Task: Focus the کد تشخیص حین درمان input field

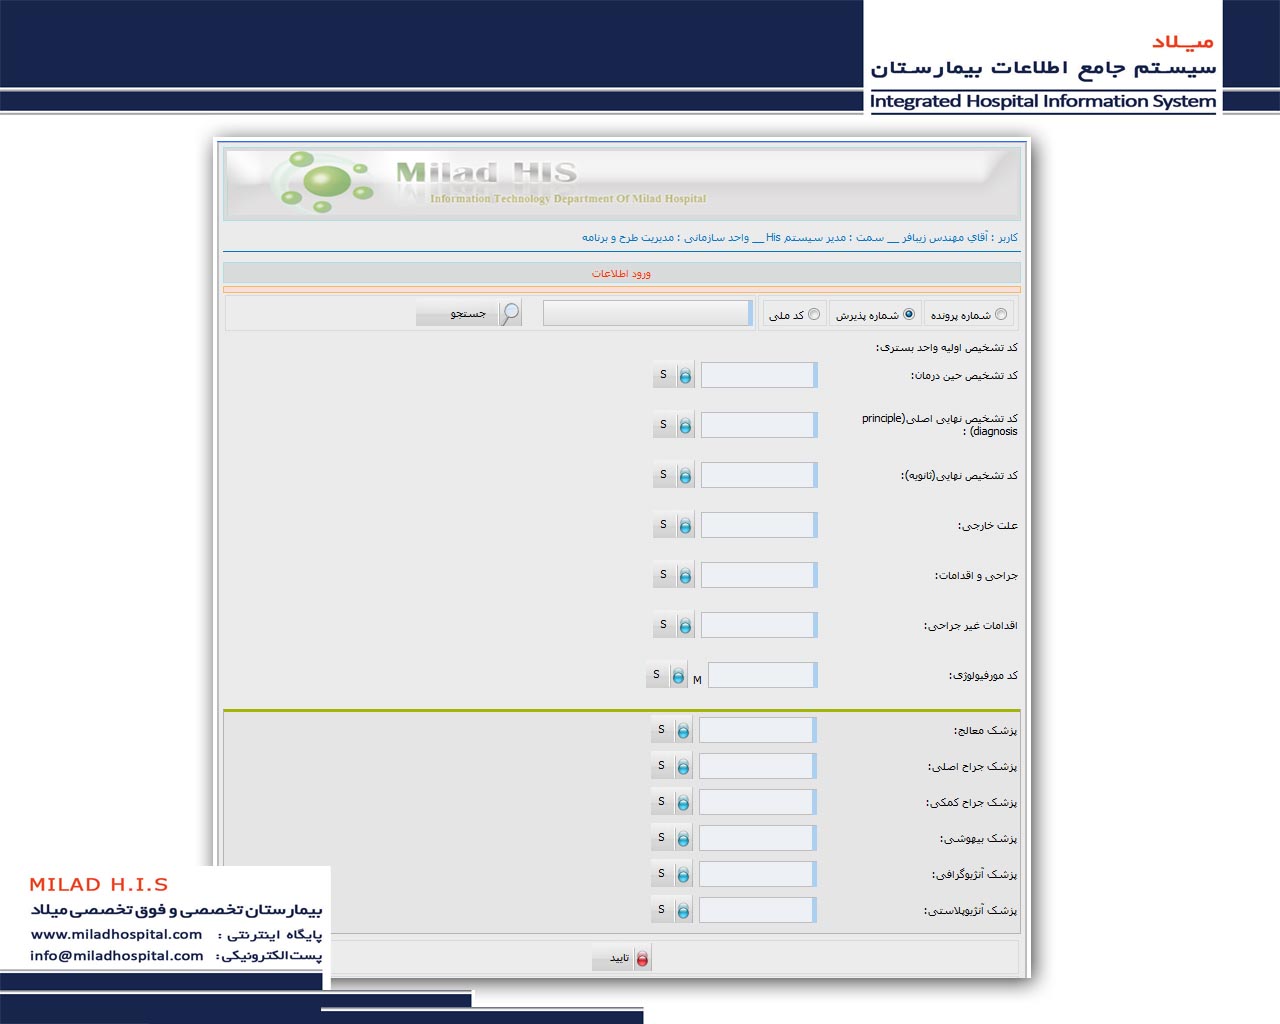Action: click(x=759, y=375)
